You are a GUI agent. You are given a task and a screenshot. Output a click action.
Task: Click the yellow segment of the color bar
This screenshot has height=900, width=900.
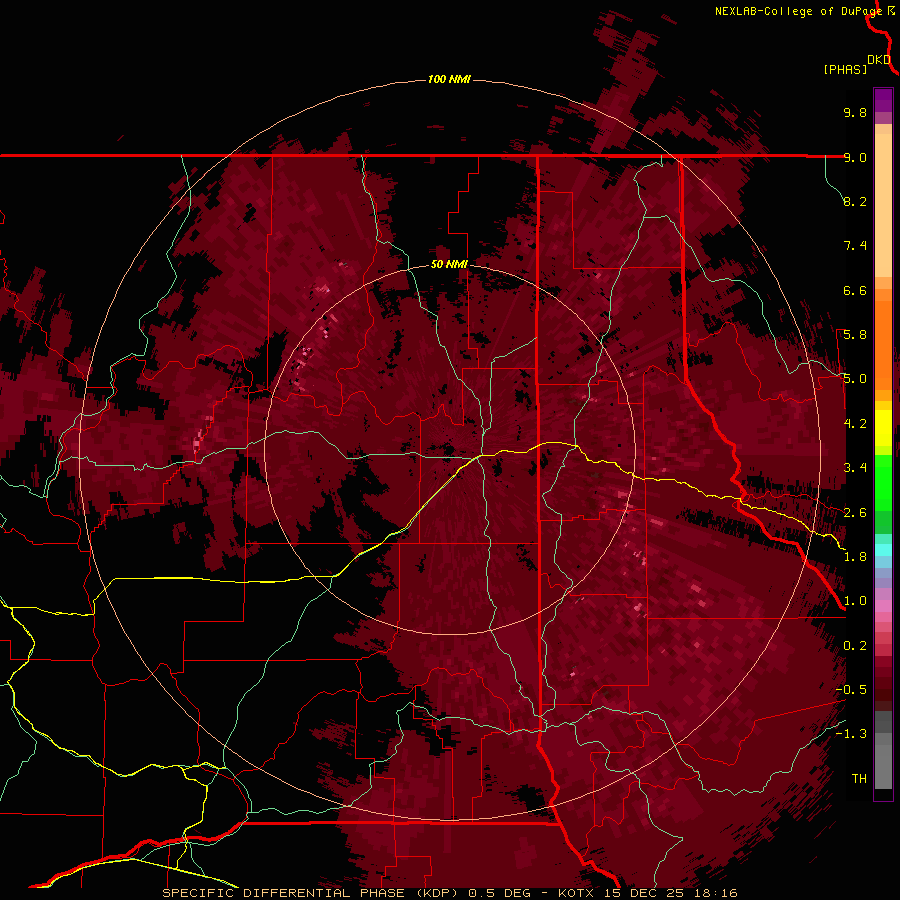[x=883, y=428]
